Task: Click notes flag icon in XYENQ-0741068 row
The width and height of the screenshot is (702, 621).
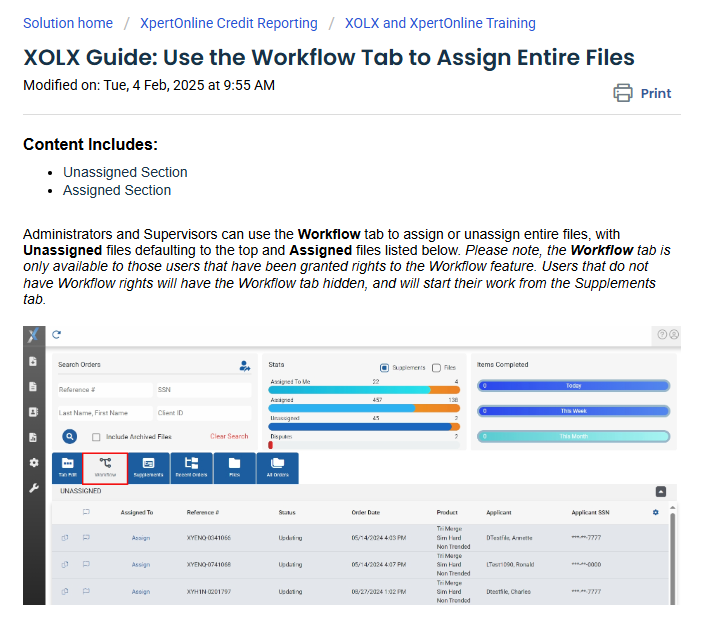Action: (x=86, y=565)
